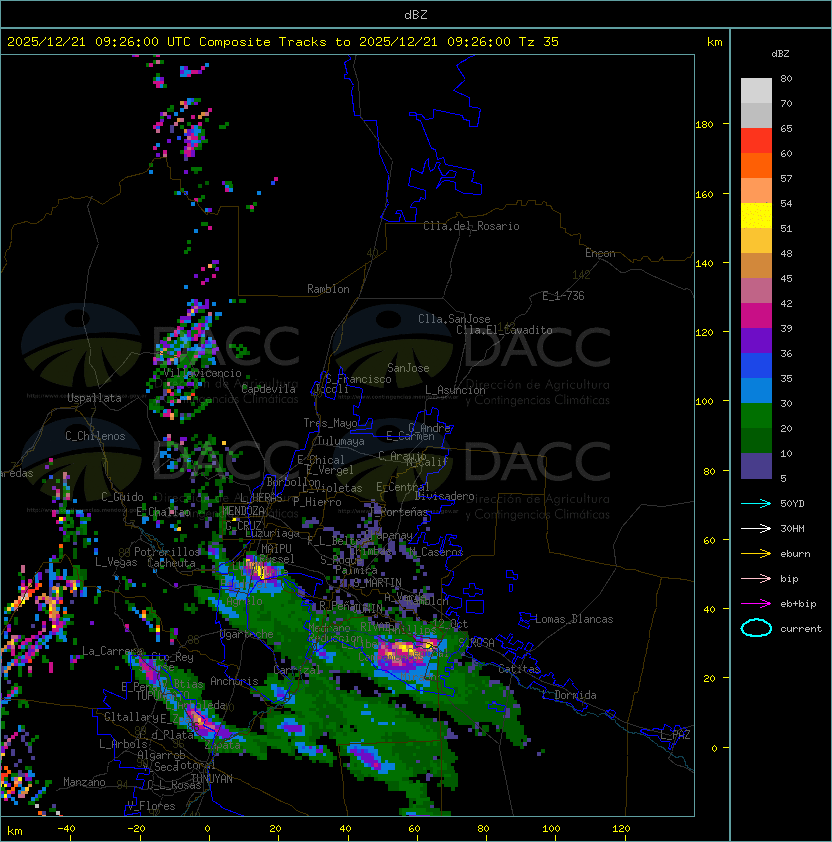Click the Ugarteche place label
The image size is (832, 842).
(x=247, y=635)
